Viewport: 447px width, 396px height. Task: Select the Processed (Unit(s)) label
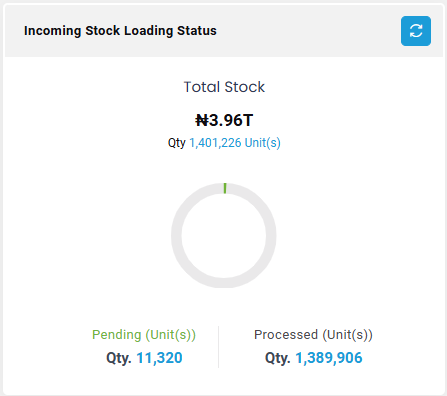tap(313, 335)
